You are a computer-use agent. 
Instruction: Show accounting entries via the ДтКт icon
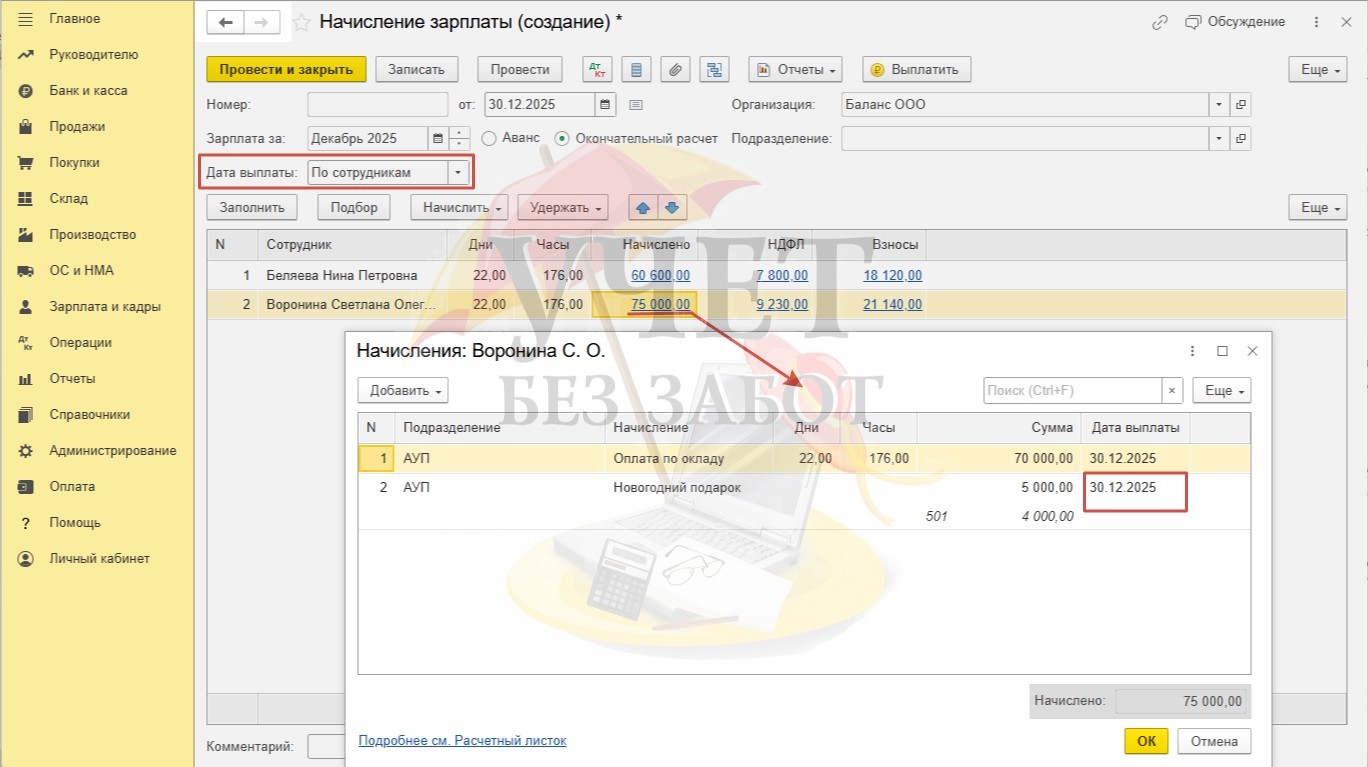599,70
